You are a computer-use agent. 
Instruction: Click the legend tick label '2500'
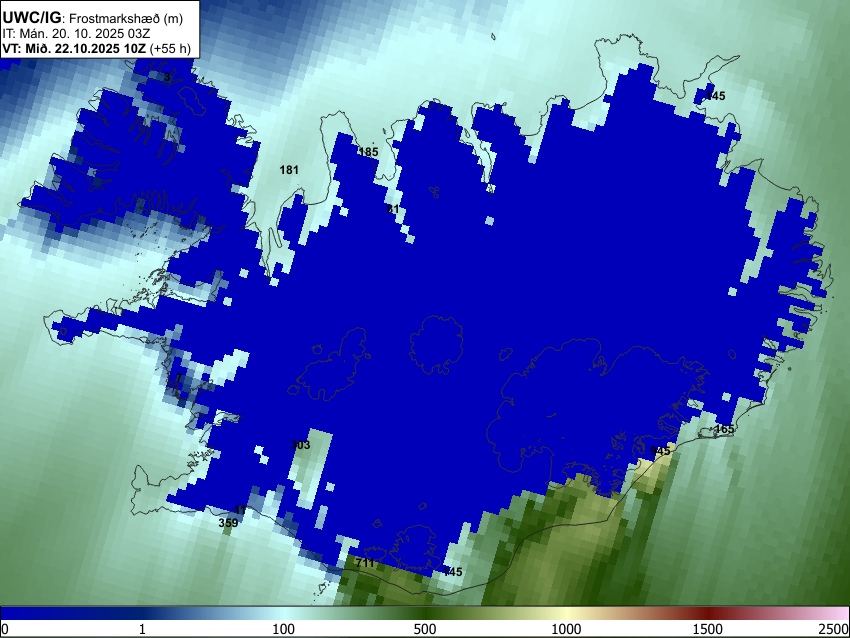tap(834, 629)
